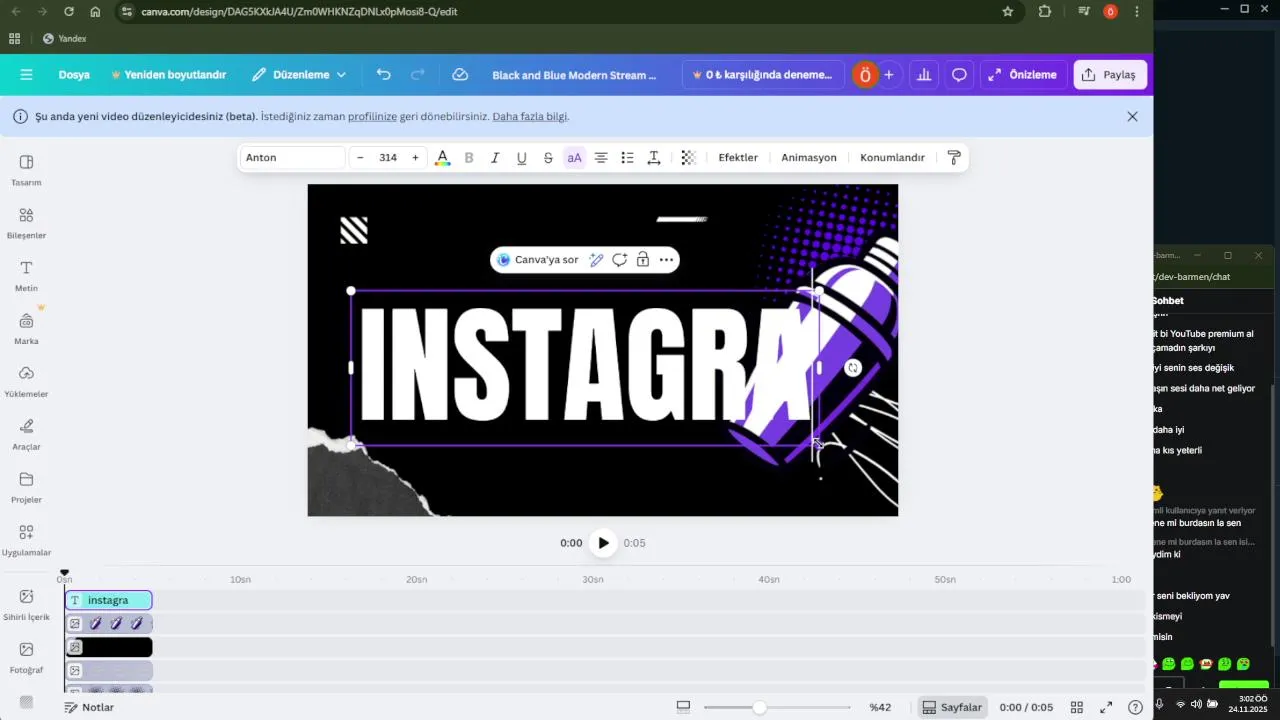Open the three-dot more options menu
The height and width of the screenshot is (720, 1280).
click(666, 260)
